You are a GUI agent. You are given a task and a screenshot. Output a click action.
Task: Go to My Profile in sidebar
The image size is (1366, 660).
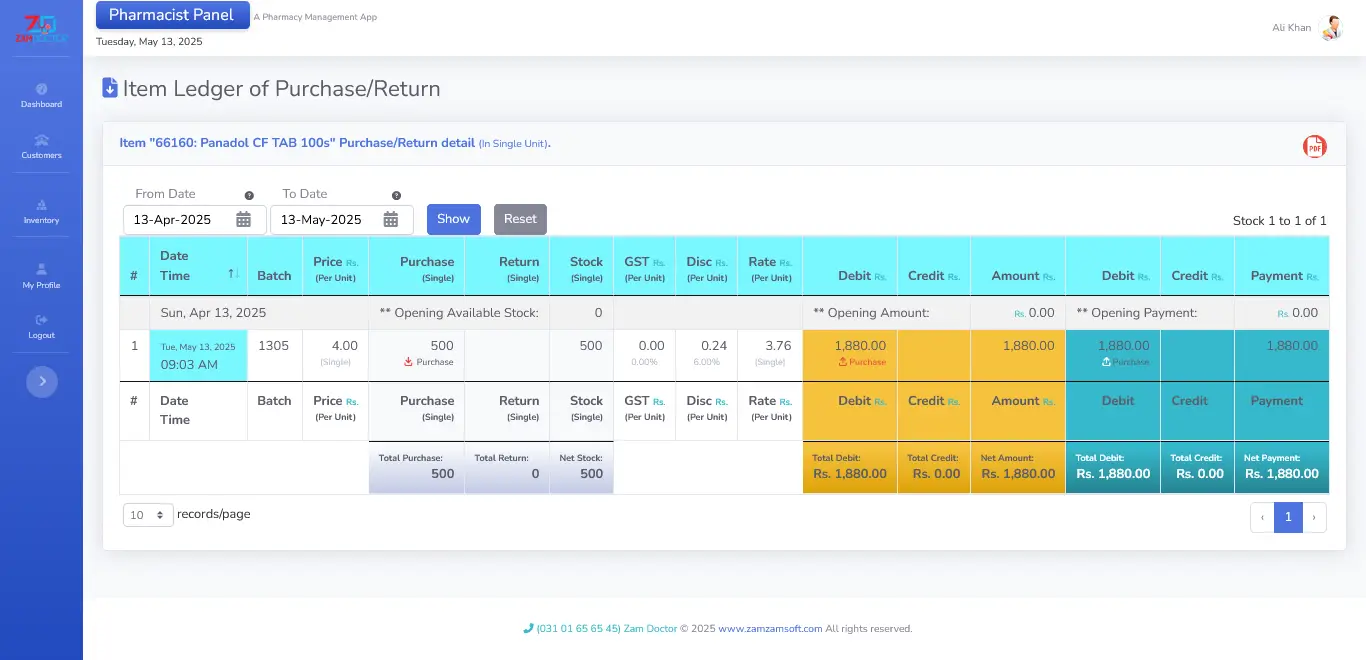click(x=41, y=276)
